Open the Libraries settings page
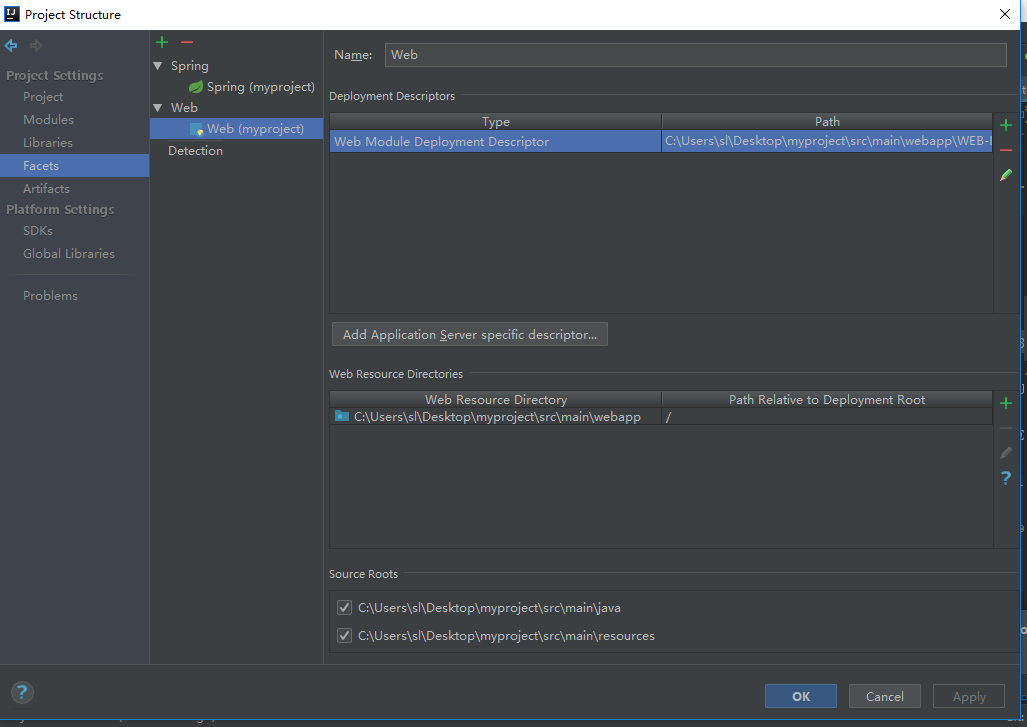This screenshot has width=1027, height=727. [48, 142]
